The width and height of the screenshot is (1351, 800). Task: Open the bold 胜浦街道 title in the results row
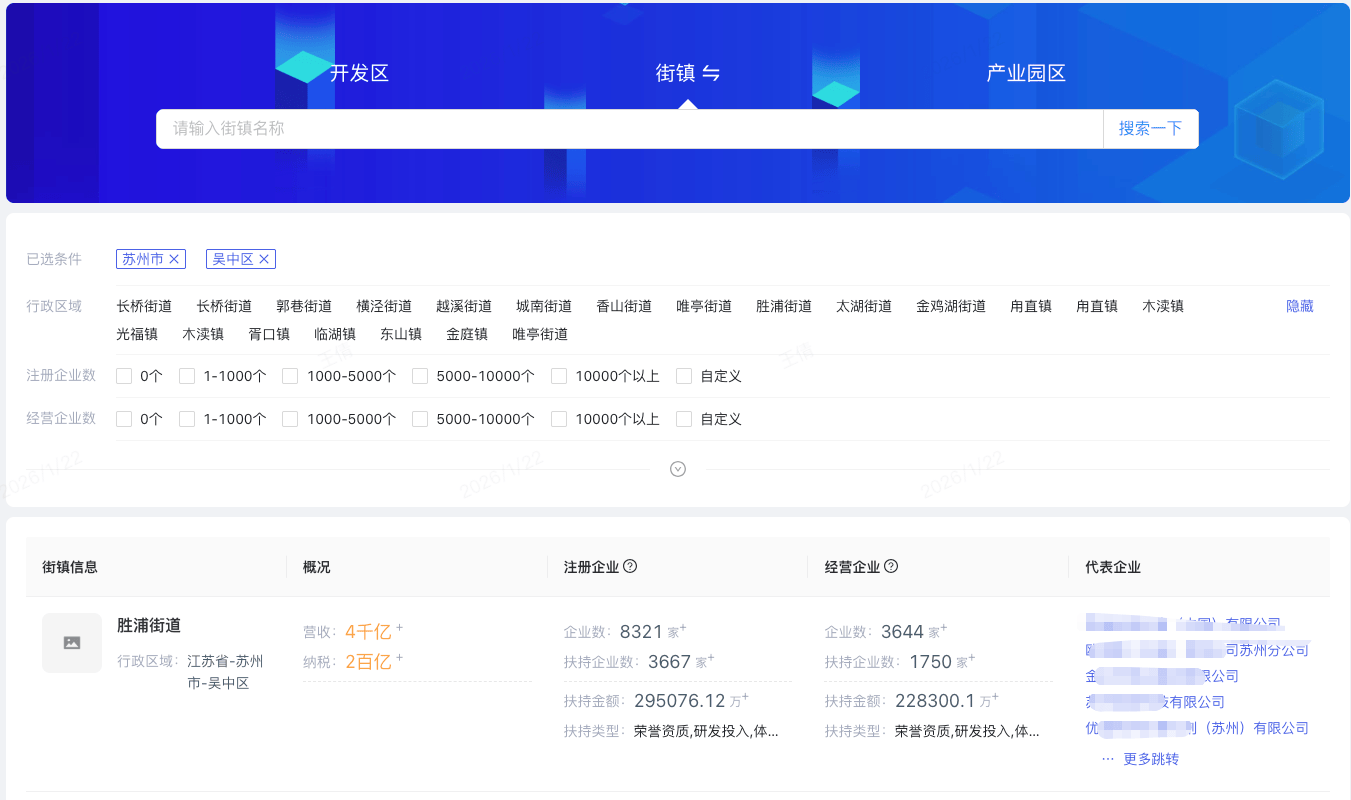(x=149, y=625)
